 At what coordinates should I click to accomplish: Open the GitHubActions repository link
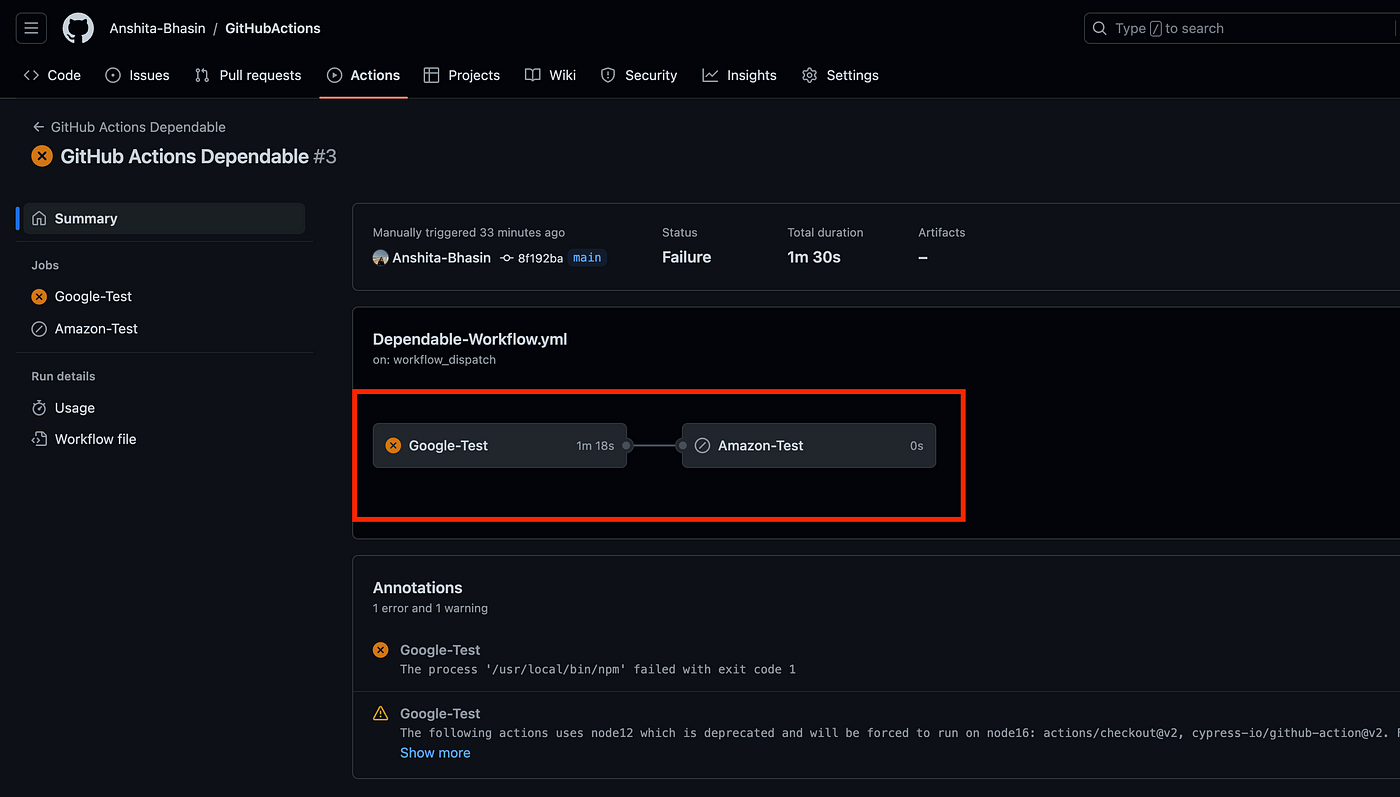coord(273,28)
